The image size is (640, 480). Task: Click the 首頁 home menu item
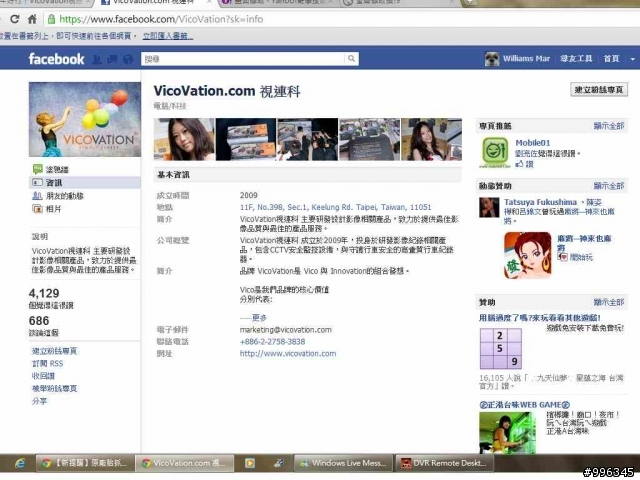pyautogui.click(x=611, y=59)
